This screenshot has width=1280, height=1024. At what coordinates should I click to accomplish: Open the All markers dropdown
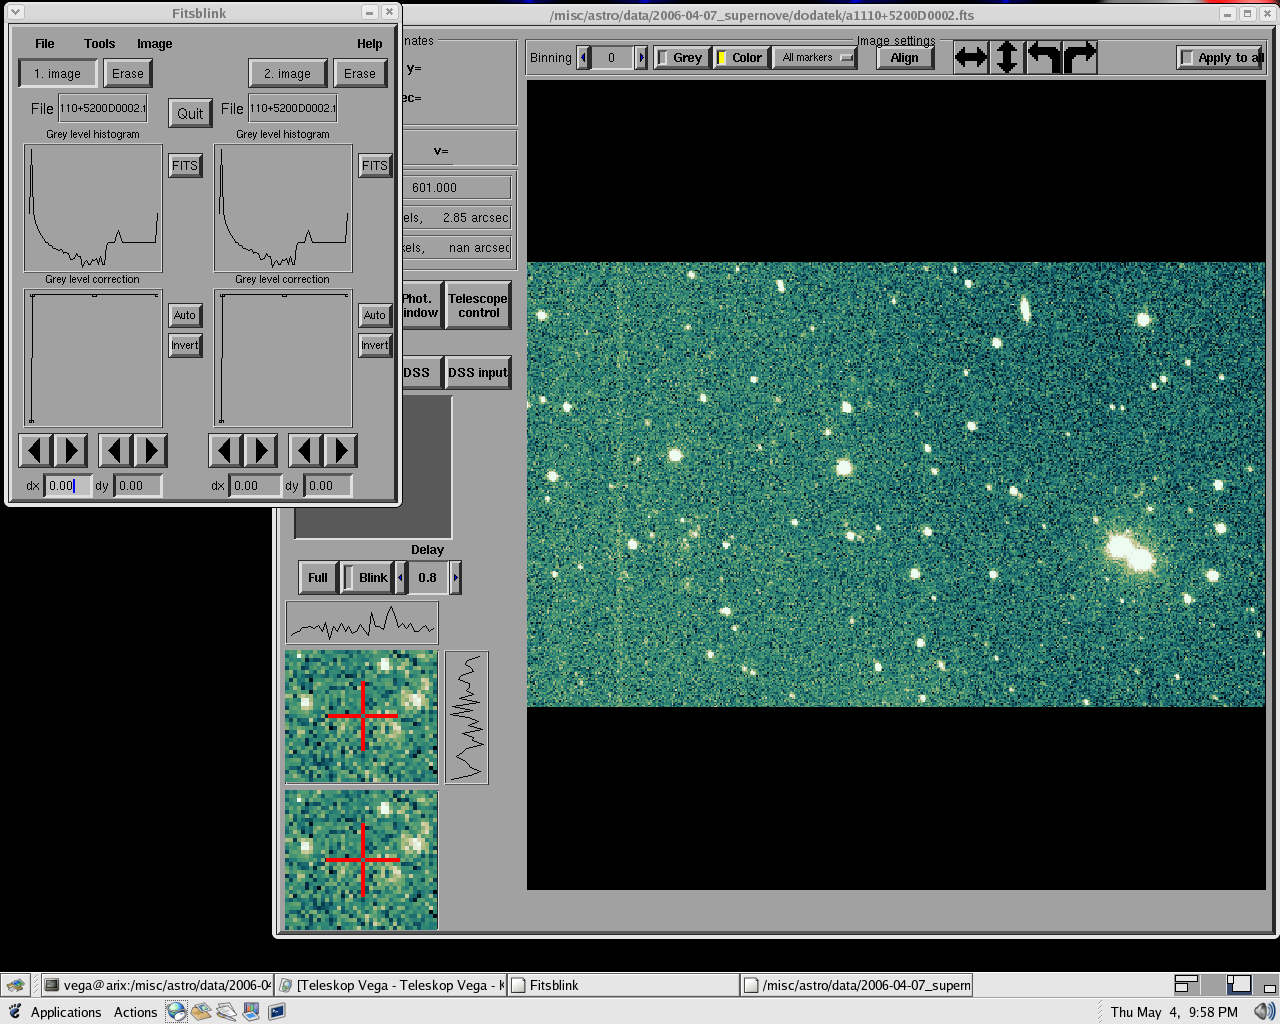coord(815,58)
